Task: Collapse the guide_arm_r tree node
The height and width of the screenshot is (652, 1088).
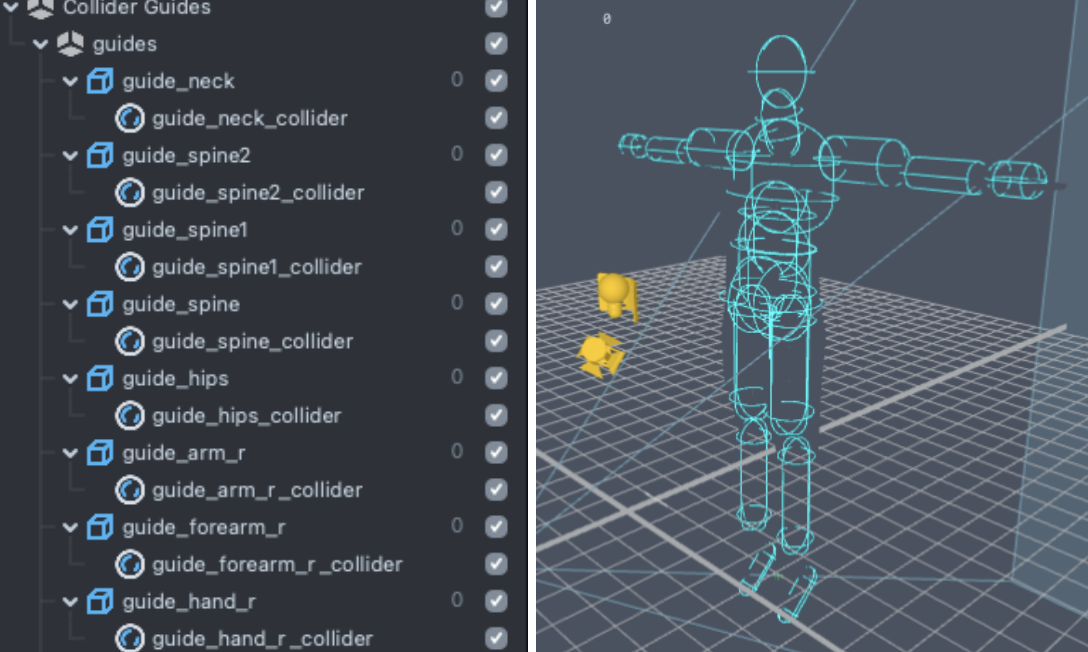Action: point(70,453)
